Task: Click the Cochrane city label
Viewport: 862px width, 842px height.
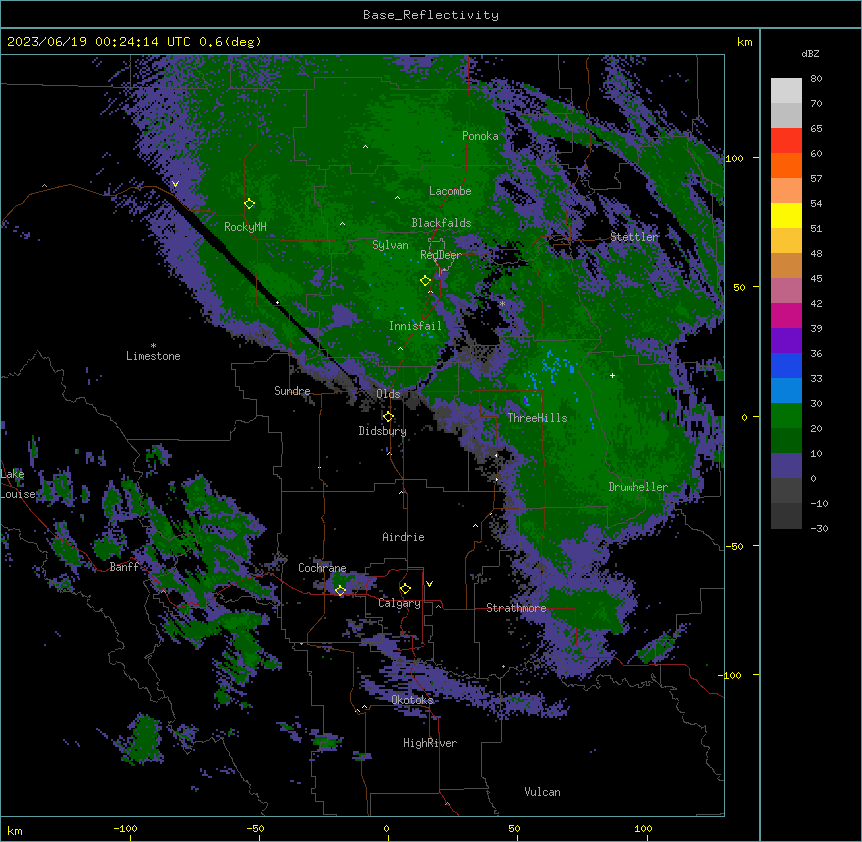Action: click(x=322, y=568)
